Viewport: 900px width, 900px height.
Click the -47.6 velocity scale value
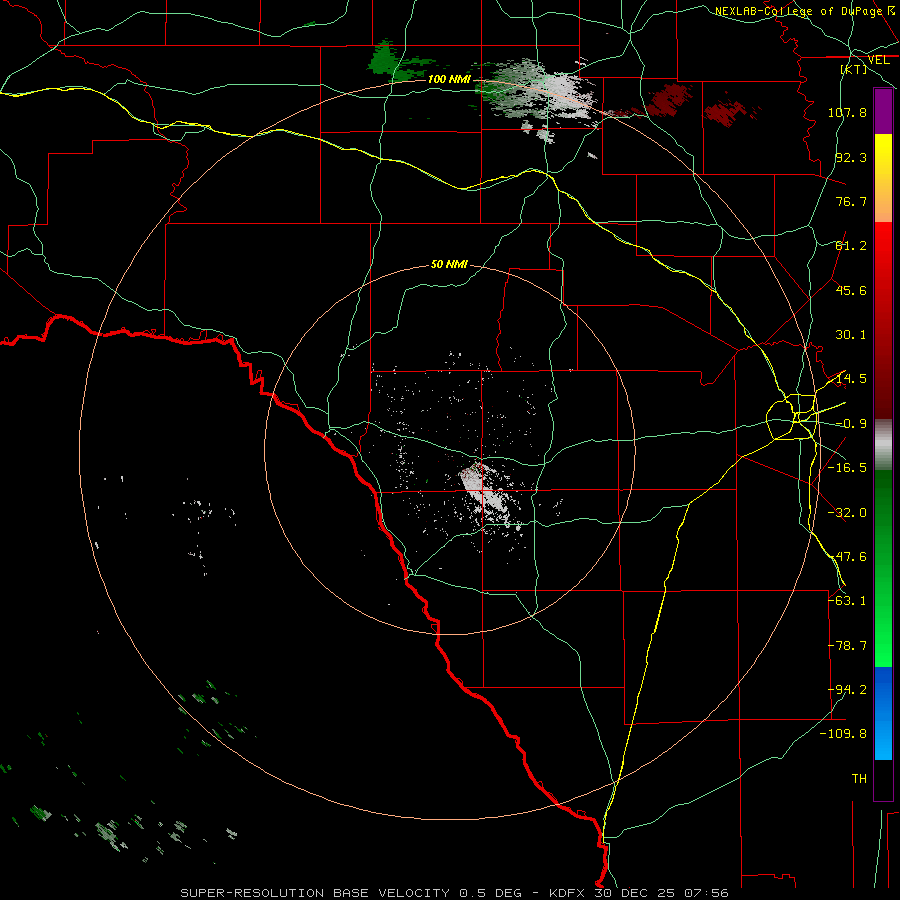pos(847,557)
